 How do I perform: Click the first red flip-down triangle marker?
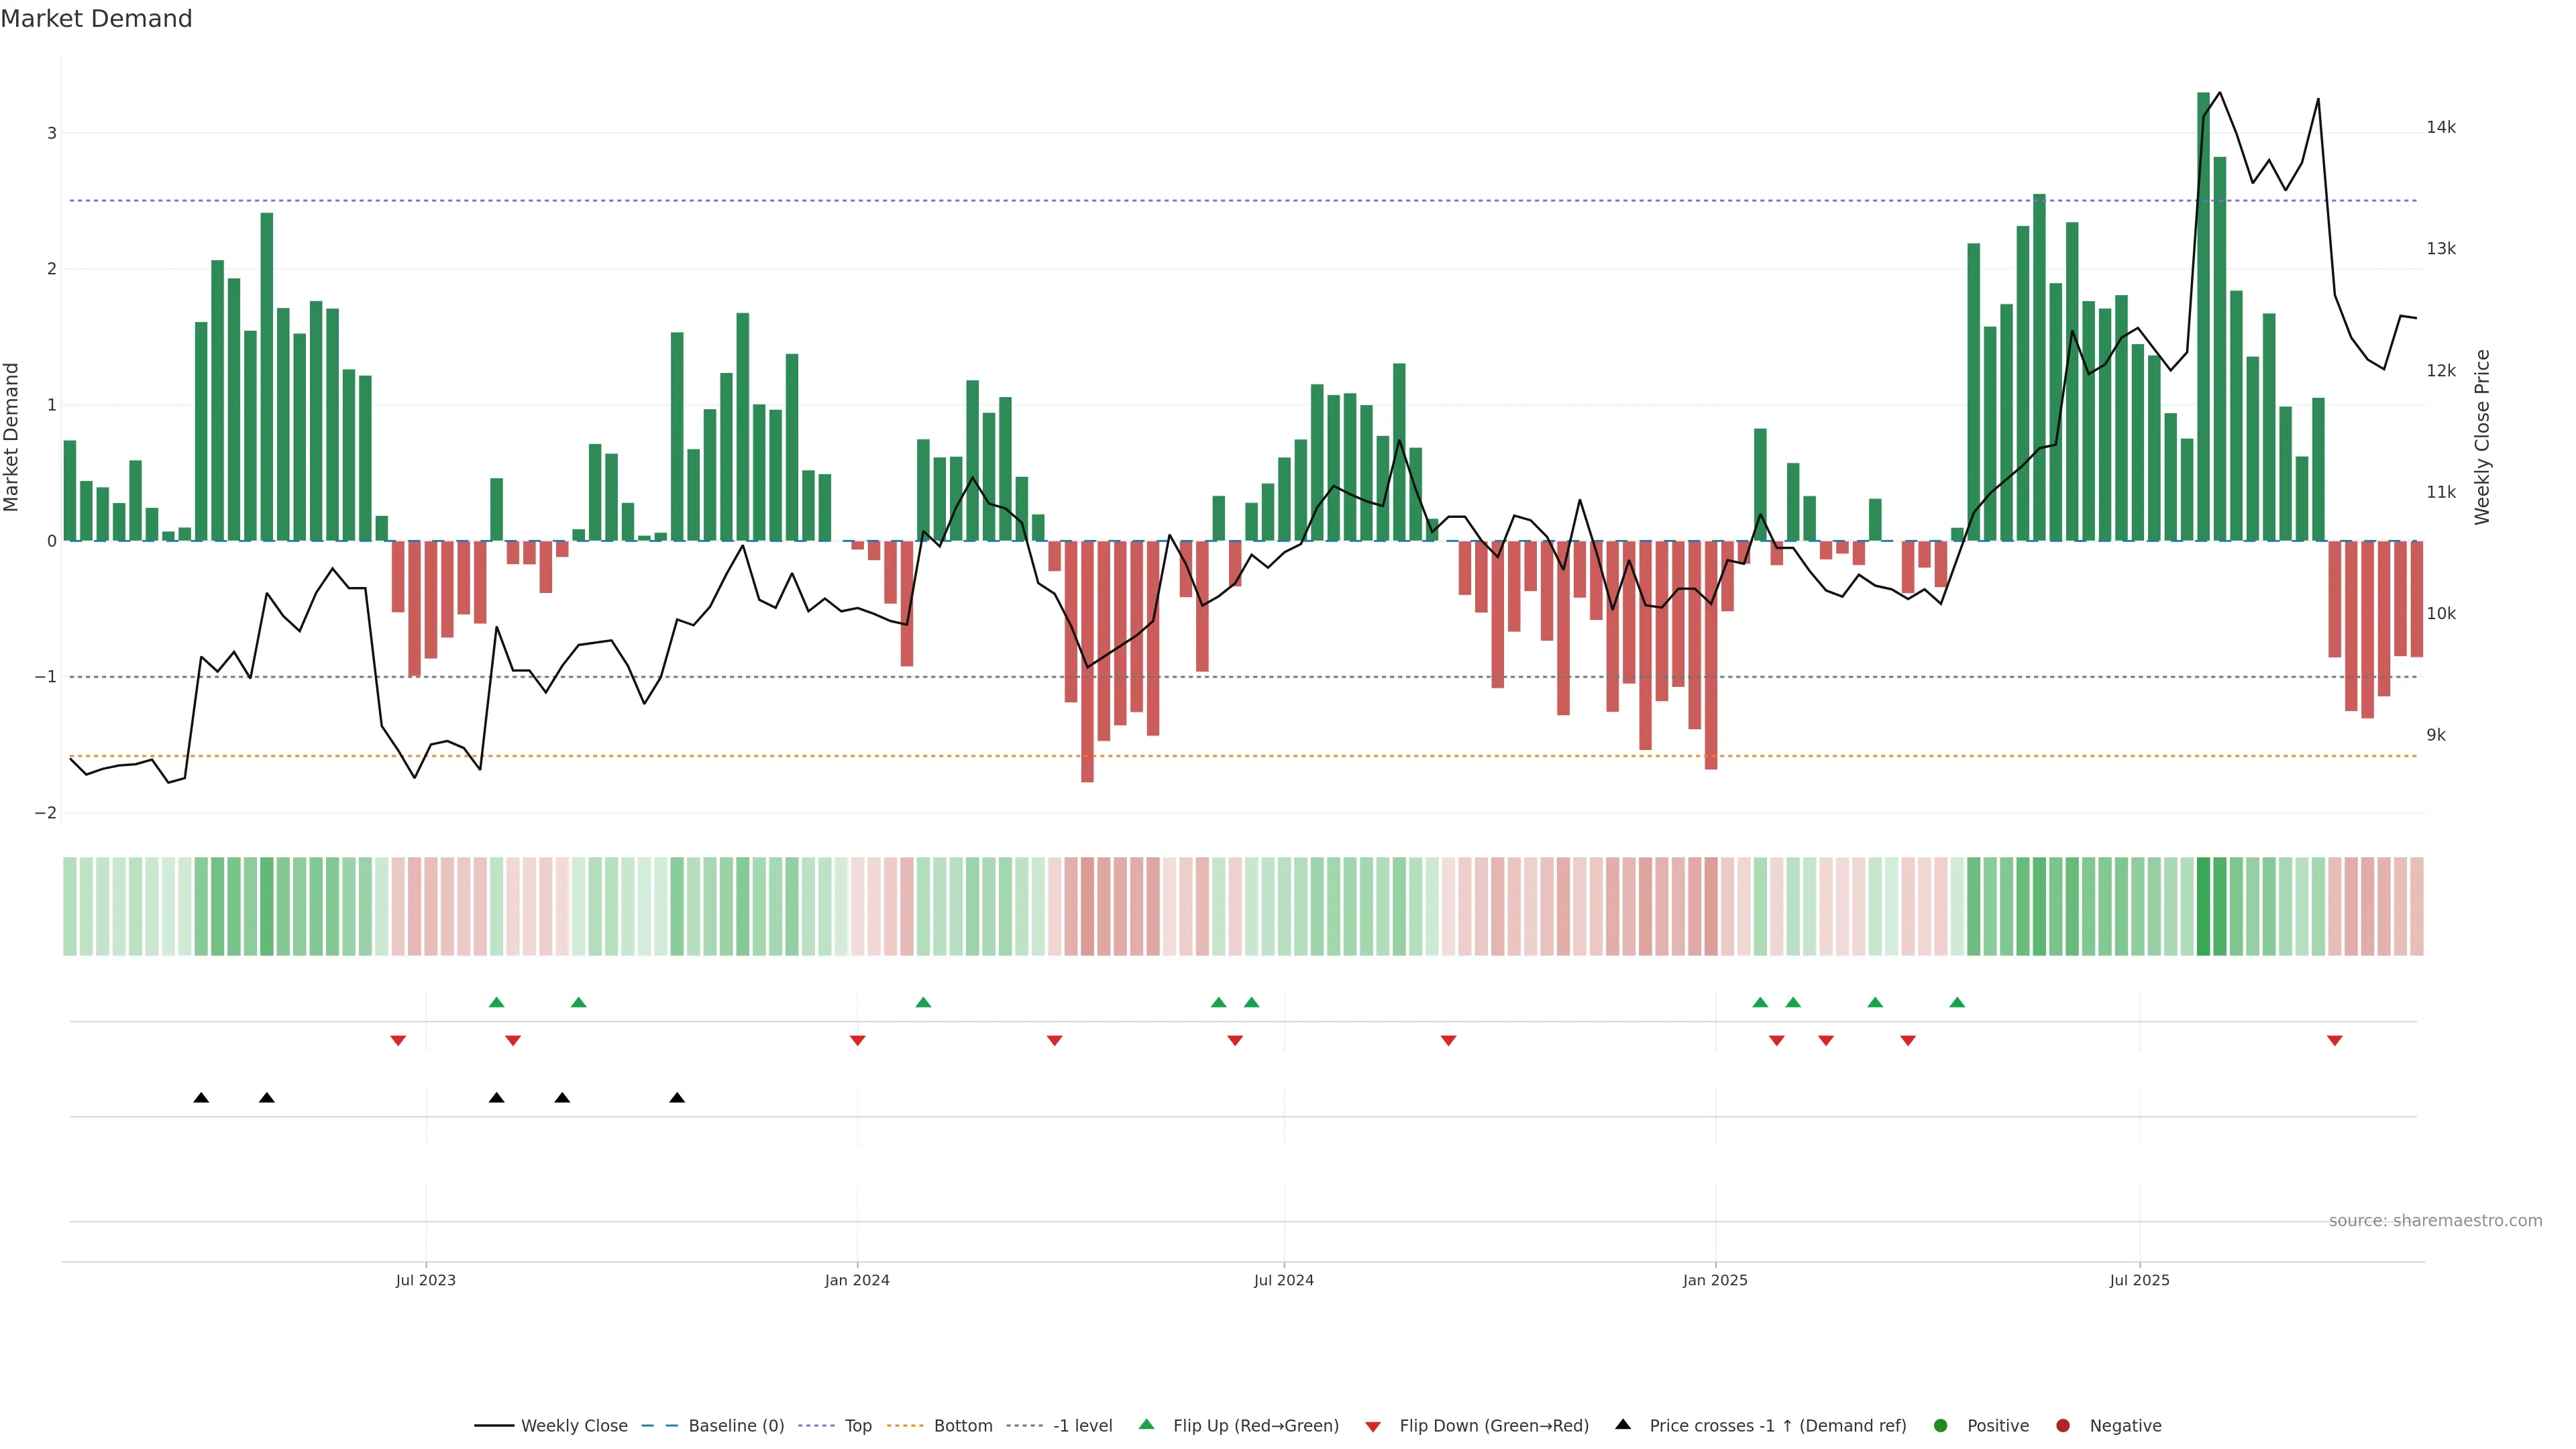coord(398,1041)
